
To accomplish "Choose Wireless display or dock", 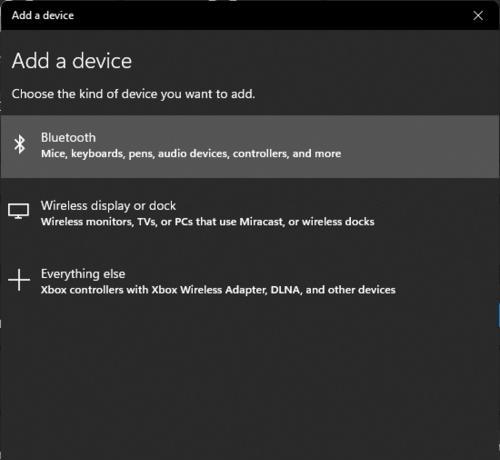I will [x=250, y=213].
